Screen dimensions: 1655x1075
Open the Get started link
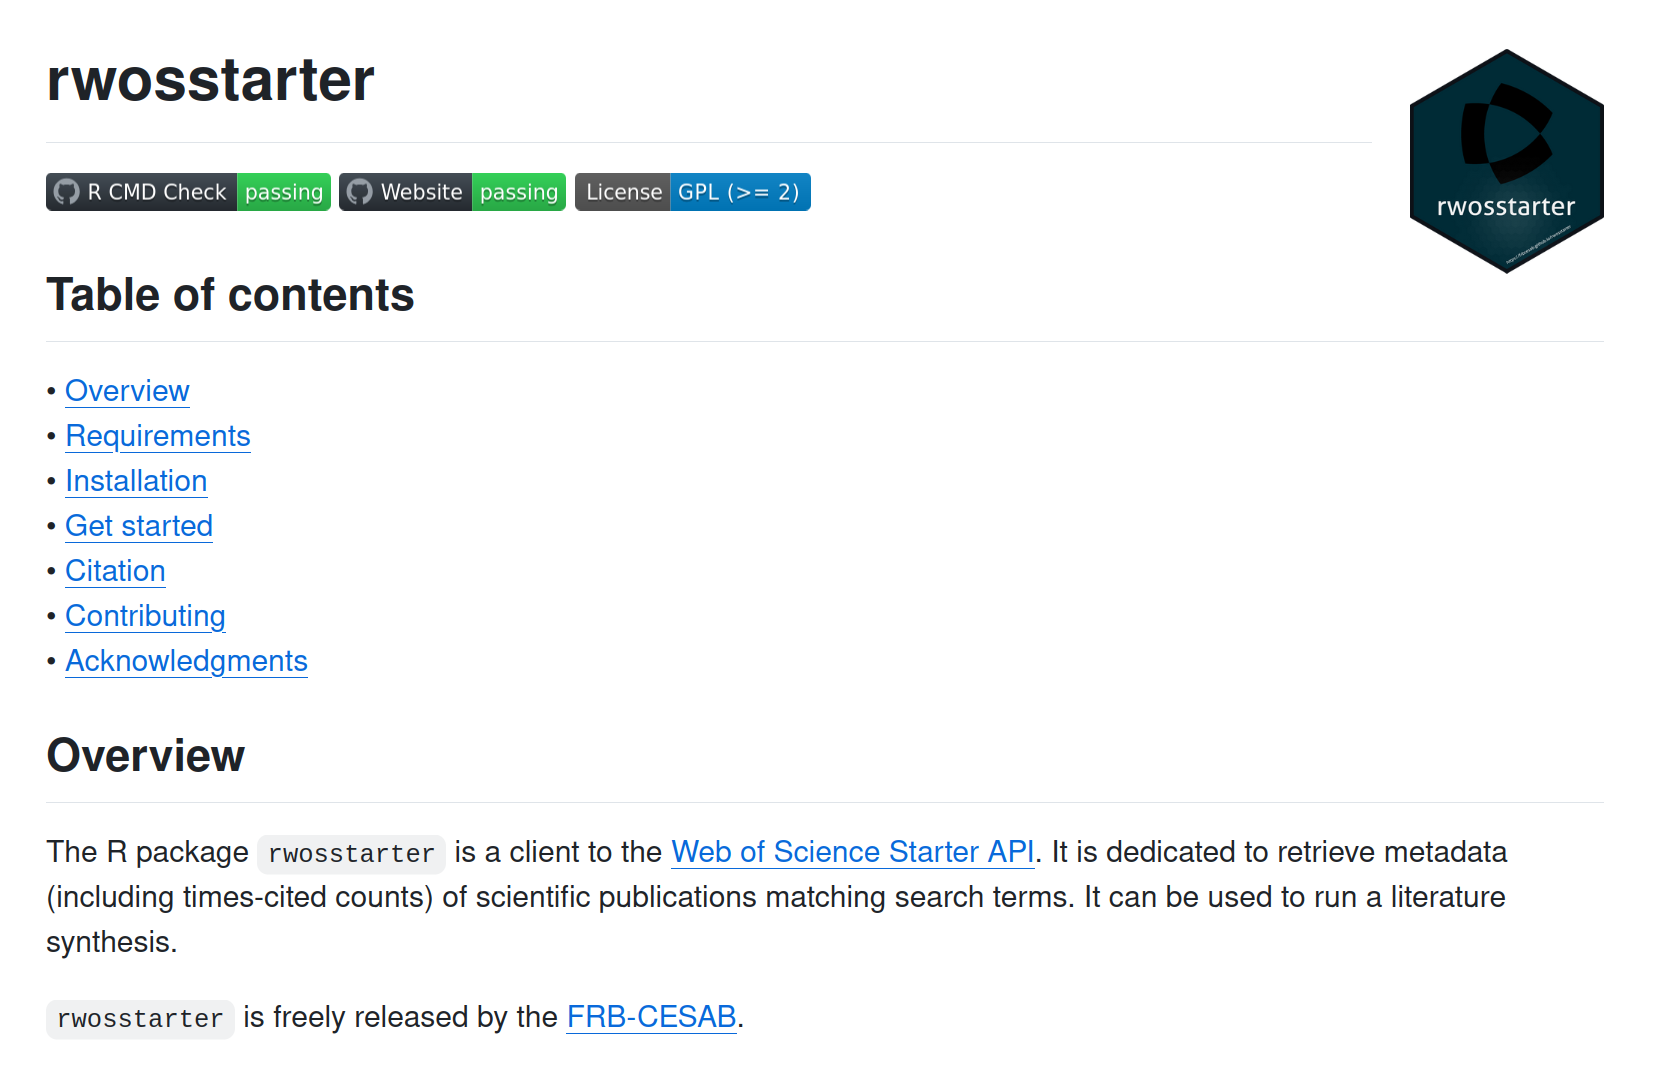coord(139,526)
